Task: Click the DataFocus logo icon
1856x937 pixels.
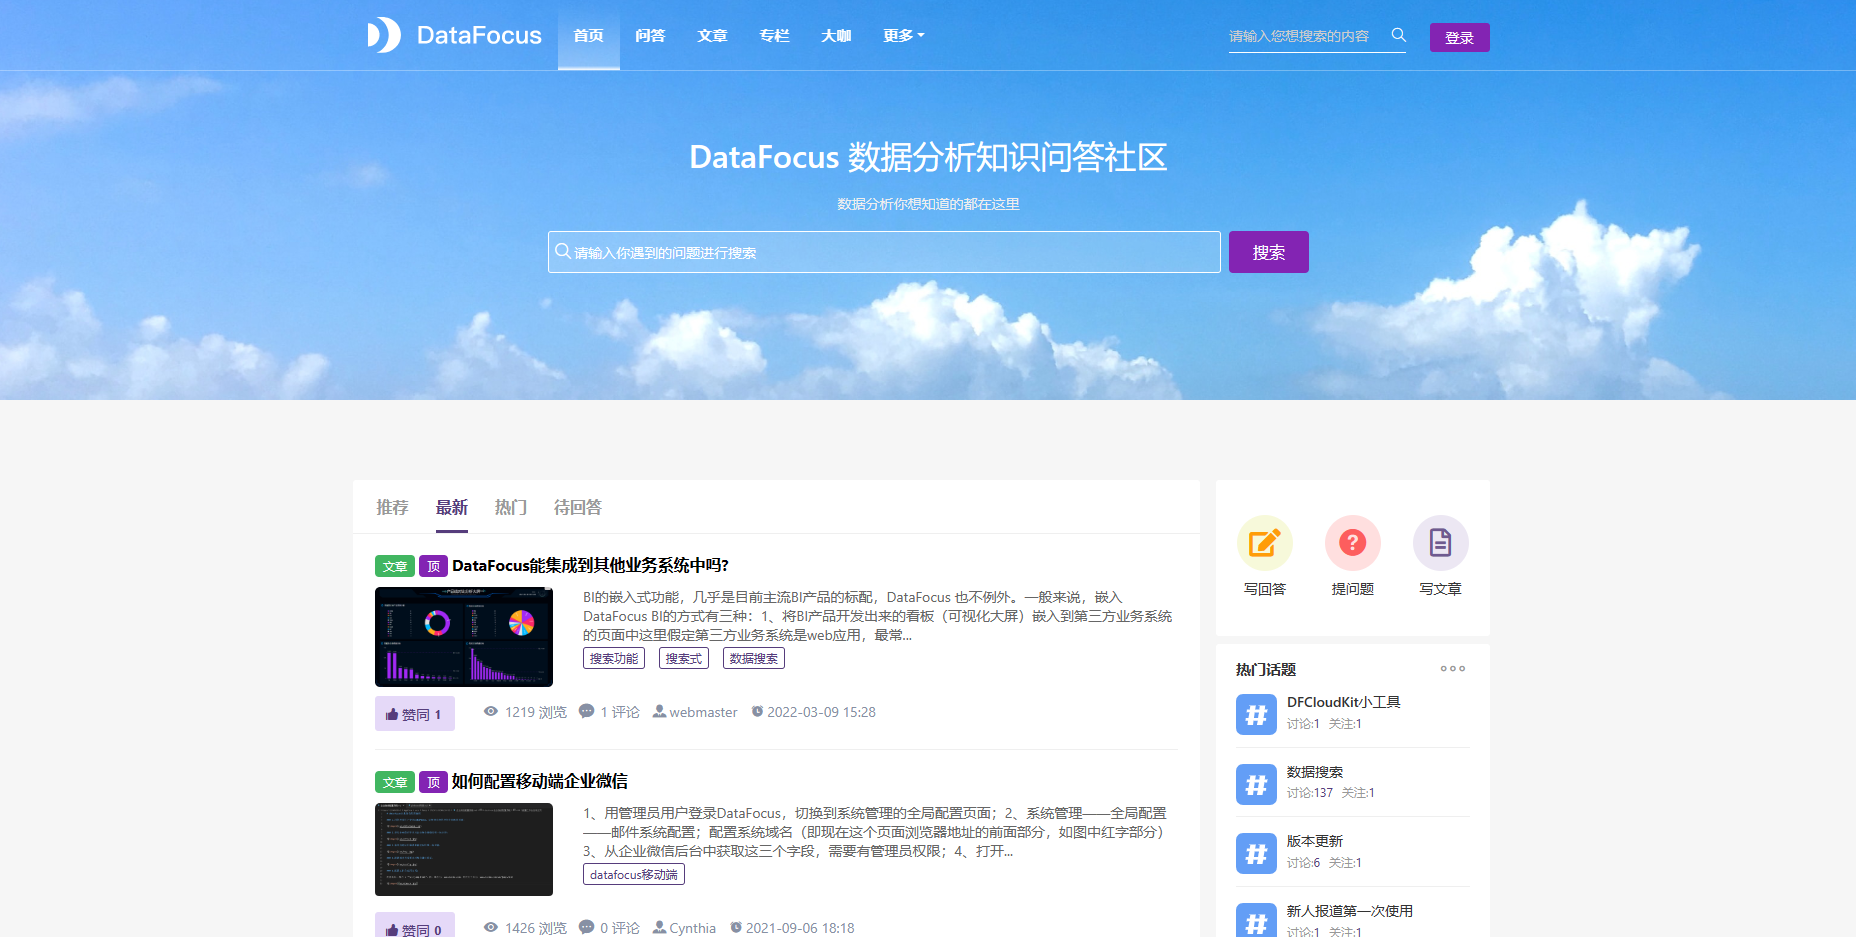Action: (384, 35)
